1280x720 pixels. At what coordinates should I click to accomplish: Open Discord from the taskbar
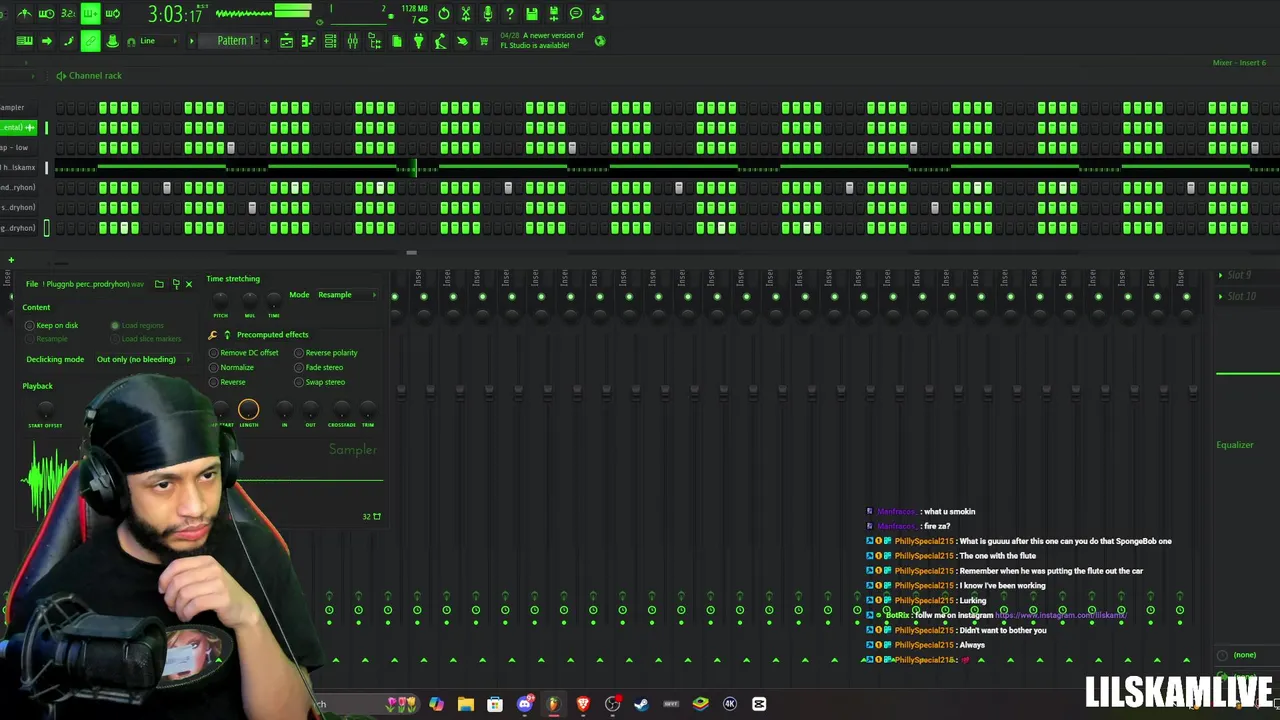pyautogui.click(x=524, y=704)
